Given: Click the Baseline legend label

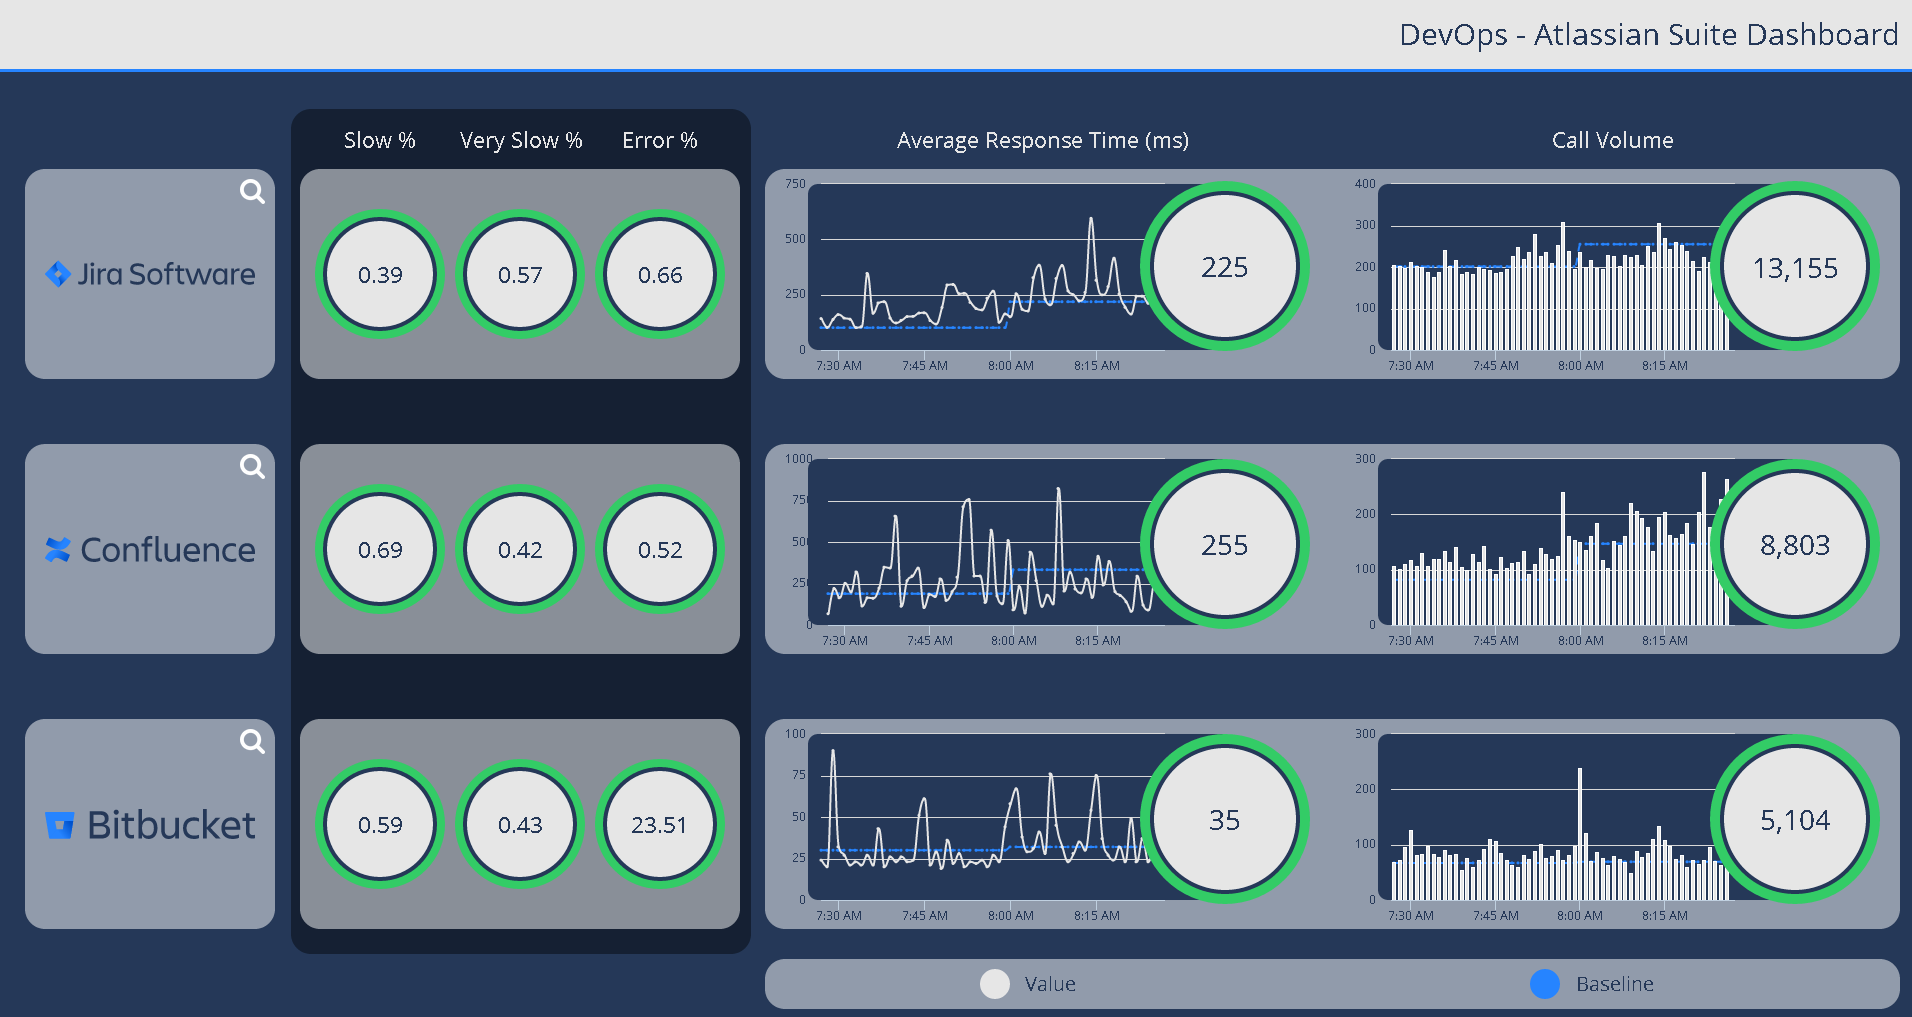Looking at the screenshot, I should pyautogui.click(x=1614, y=984).
